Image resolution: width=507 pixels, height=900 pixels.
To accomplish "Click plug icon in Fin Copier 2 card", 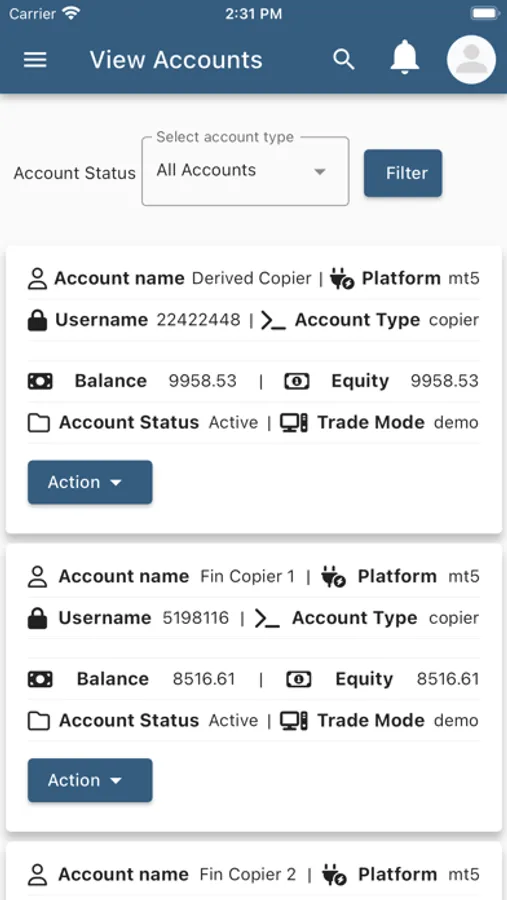I will 334,876.
